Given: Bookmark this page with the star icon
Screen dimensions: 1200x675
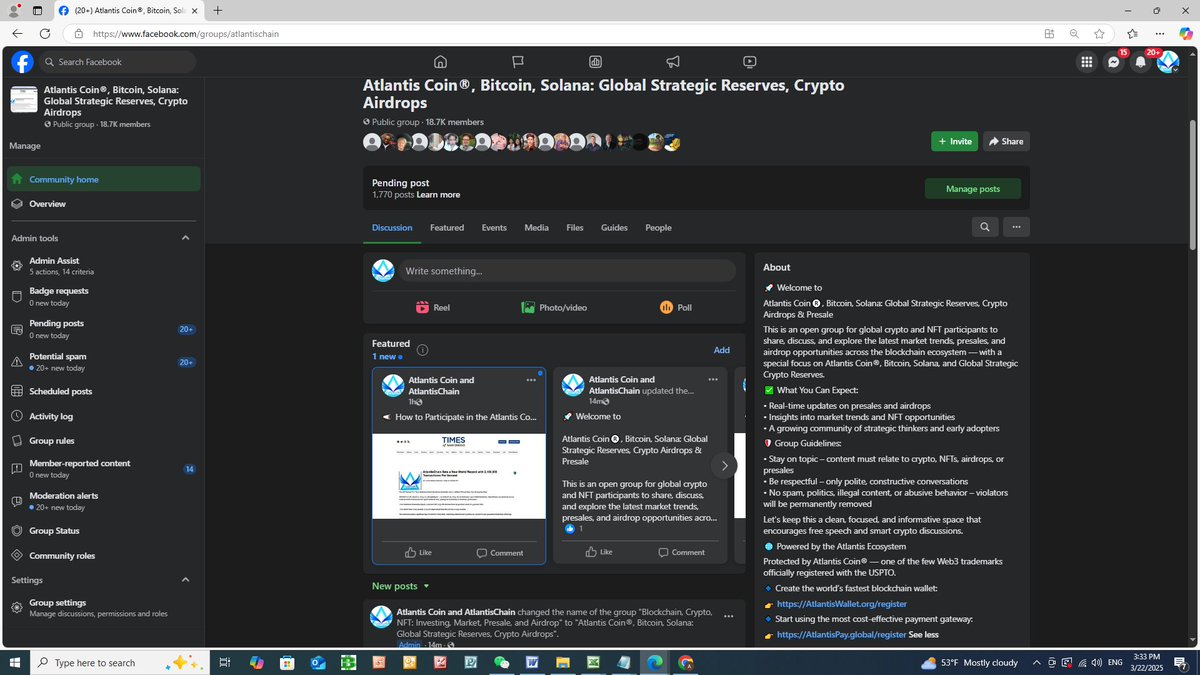Looking at the screenshot, I should (x=1099, y=33).
